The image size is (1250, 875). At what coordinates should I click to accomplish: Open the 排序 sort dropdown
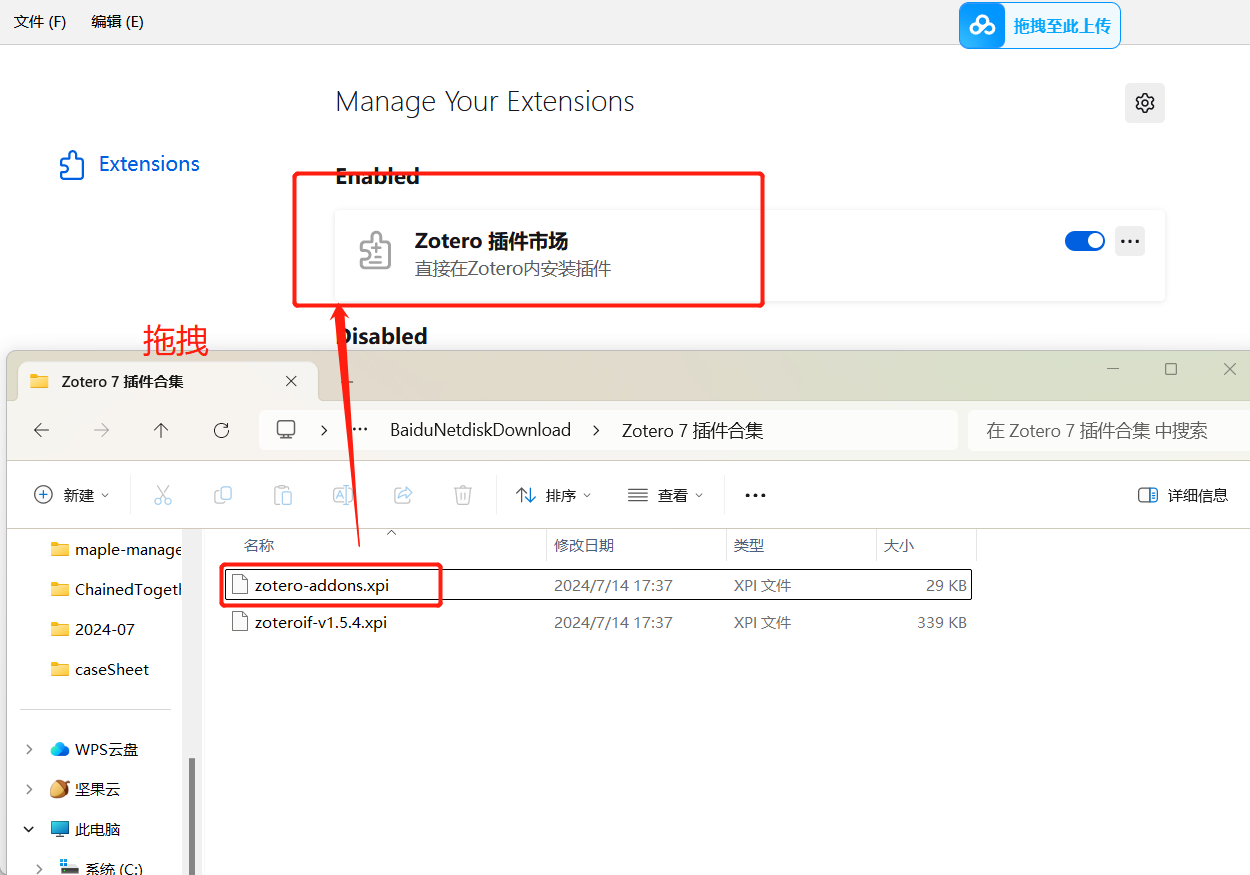(x=554, y=495)
